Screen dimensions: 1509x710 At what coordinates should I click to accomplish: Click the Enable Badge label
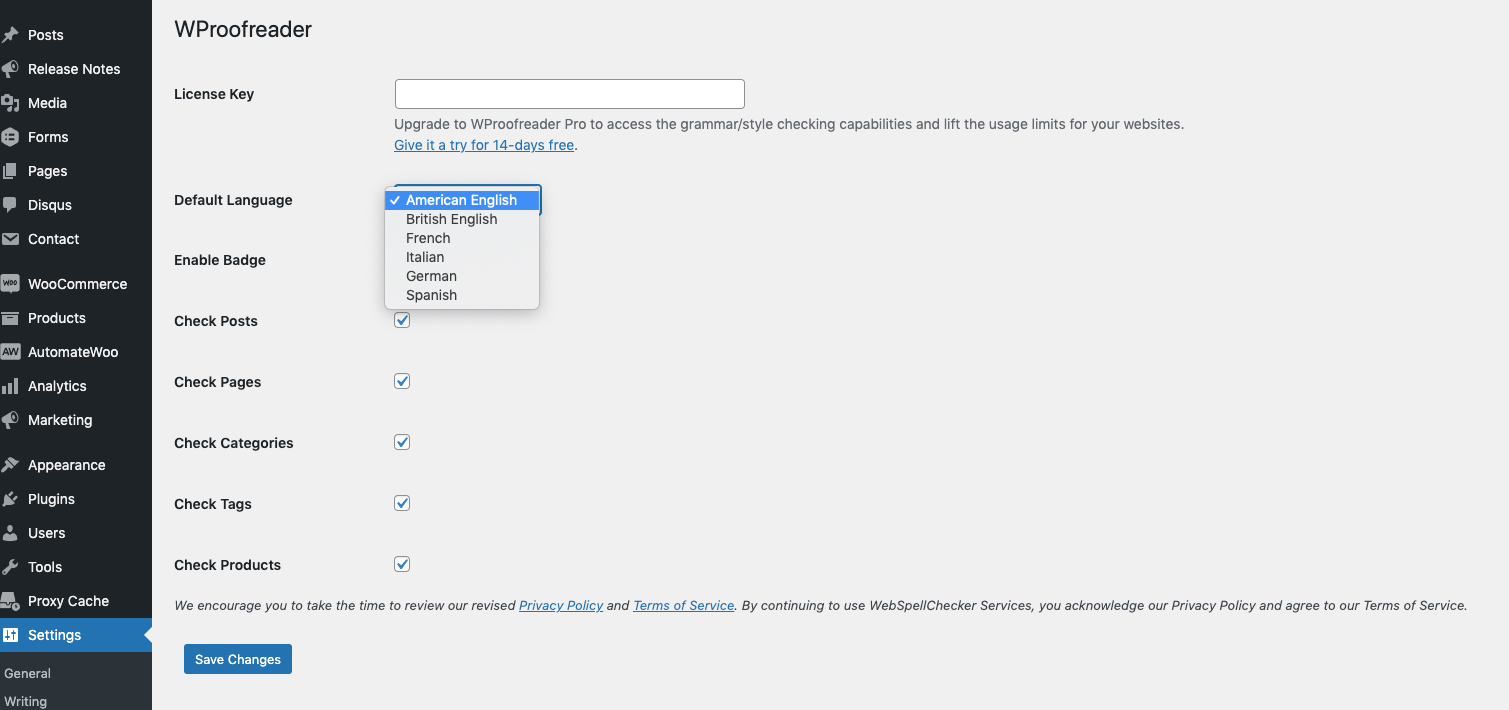point(220,260)
